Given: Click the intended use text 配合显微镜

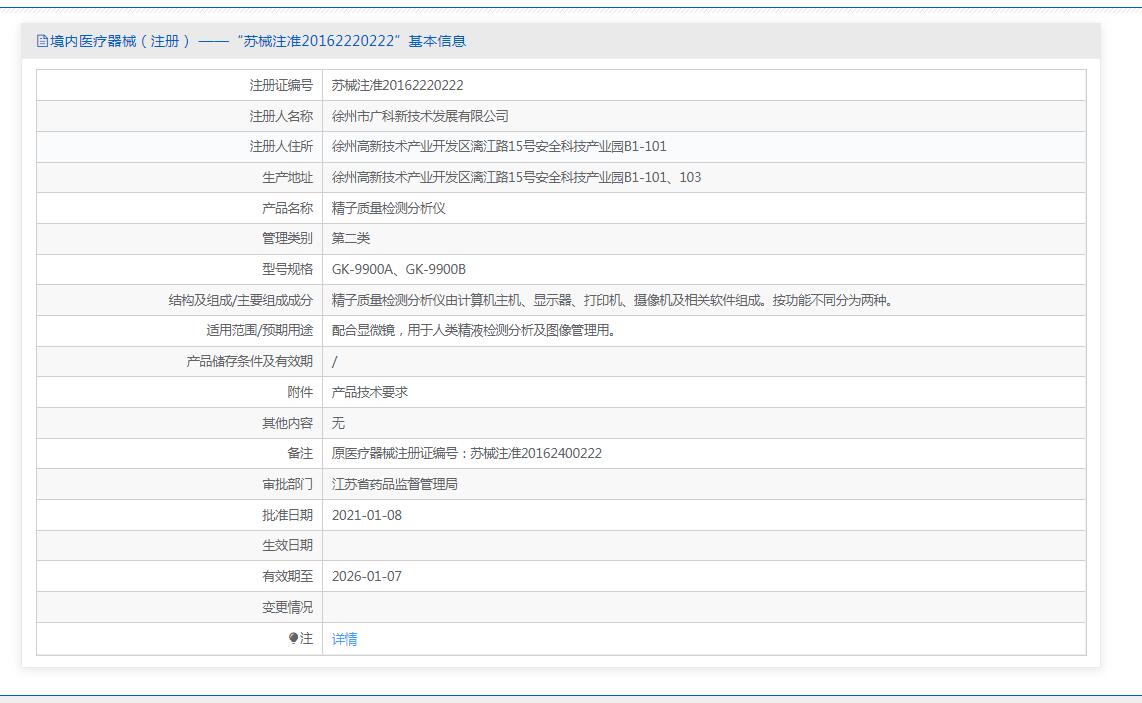Looking at the screenshot, I should point(474,330).
